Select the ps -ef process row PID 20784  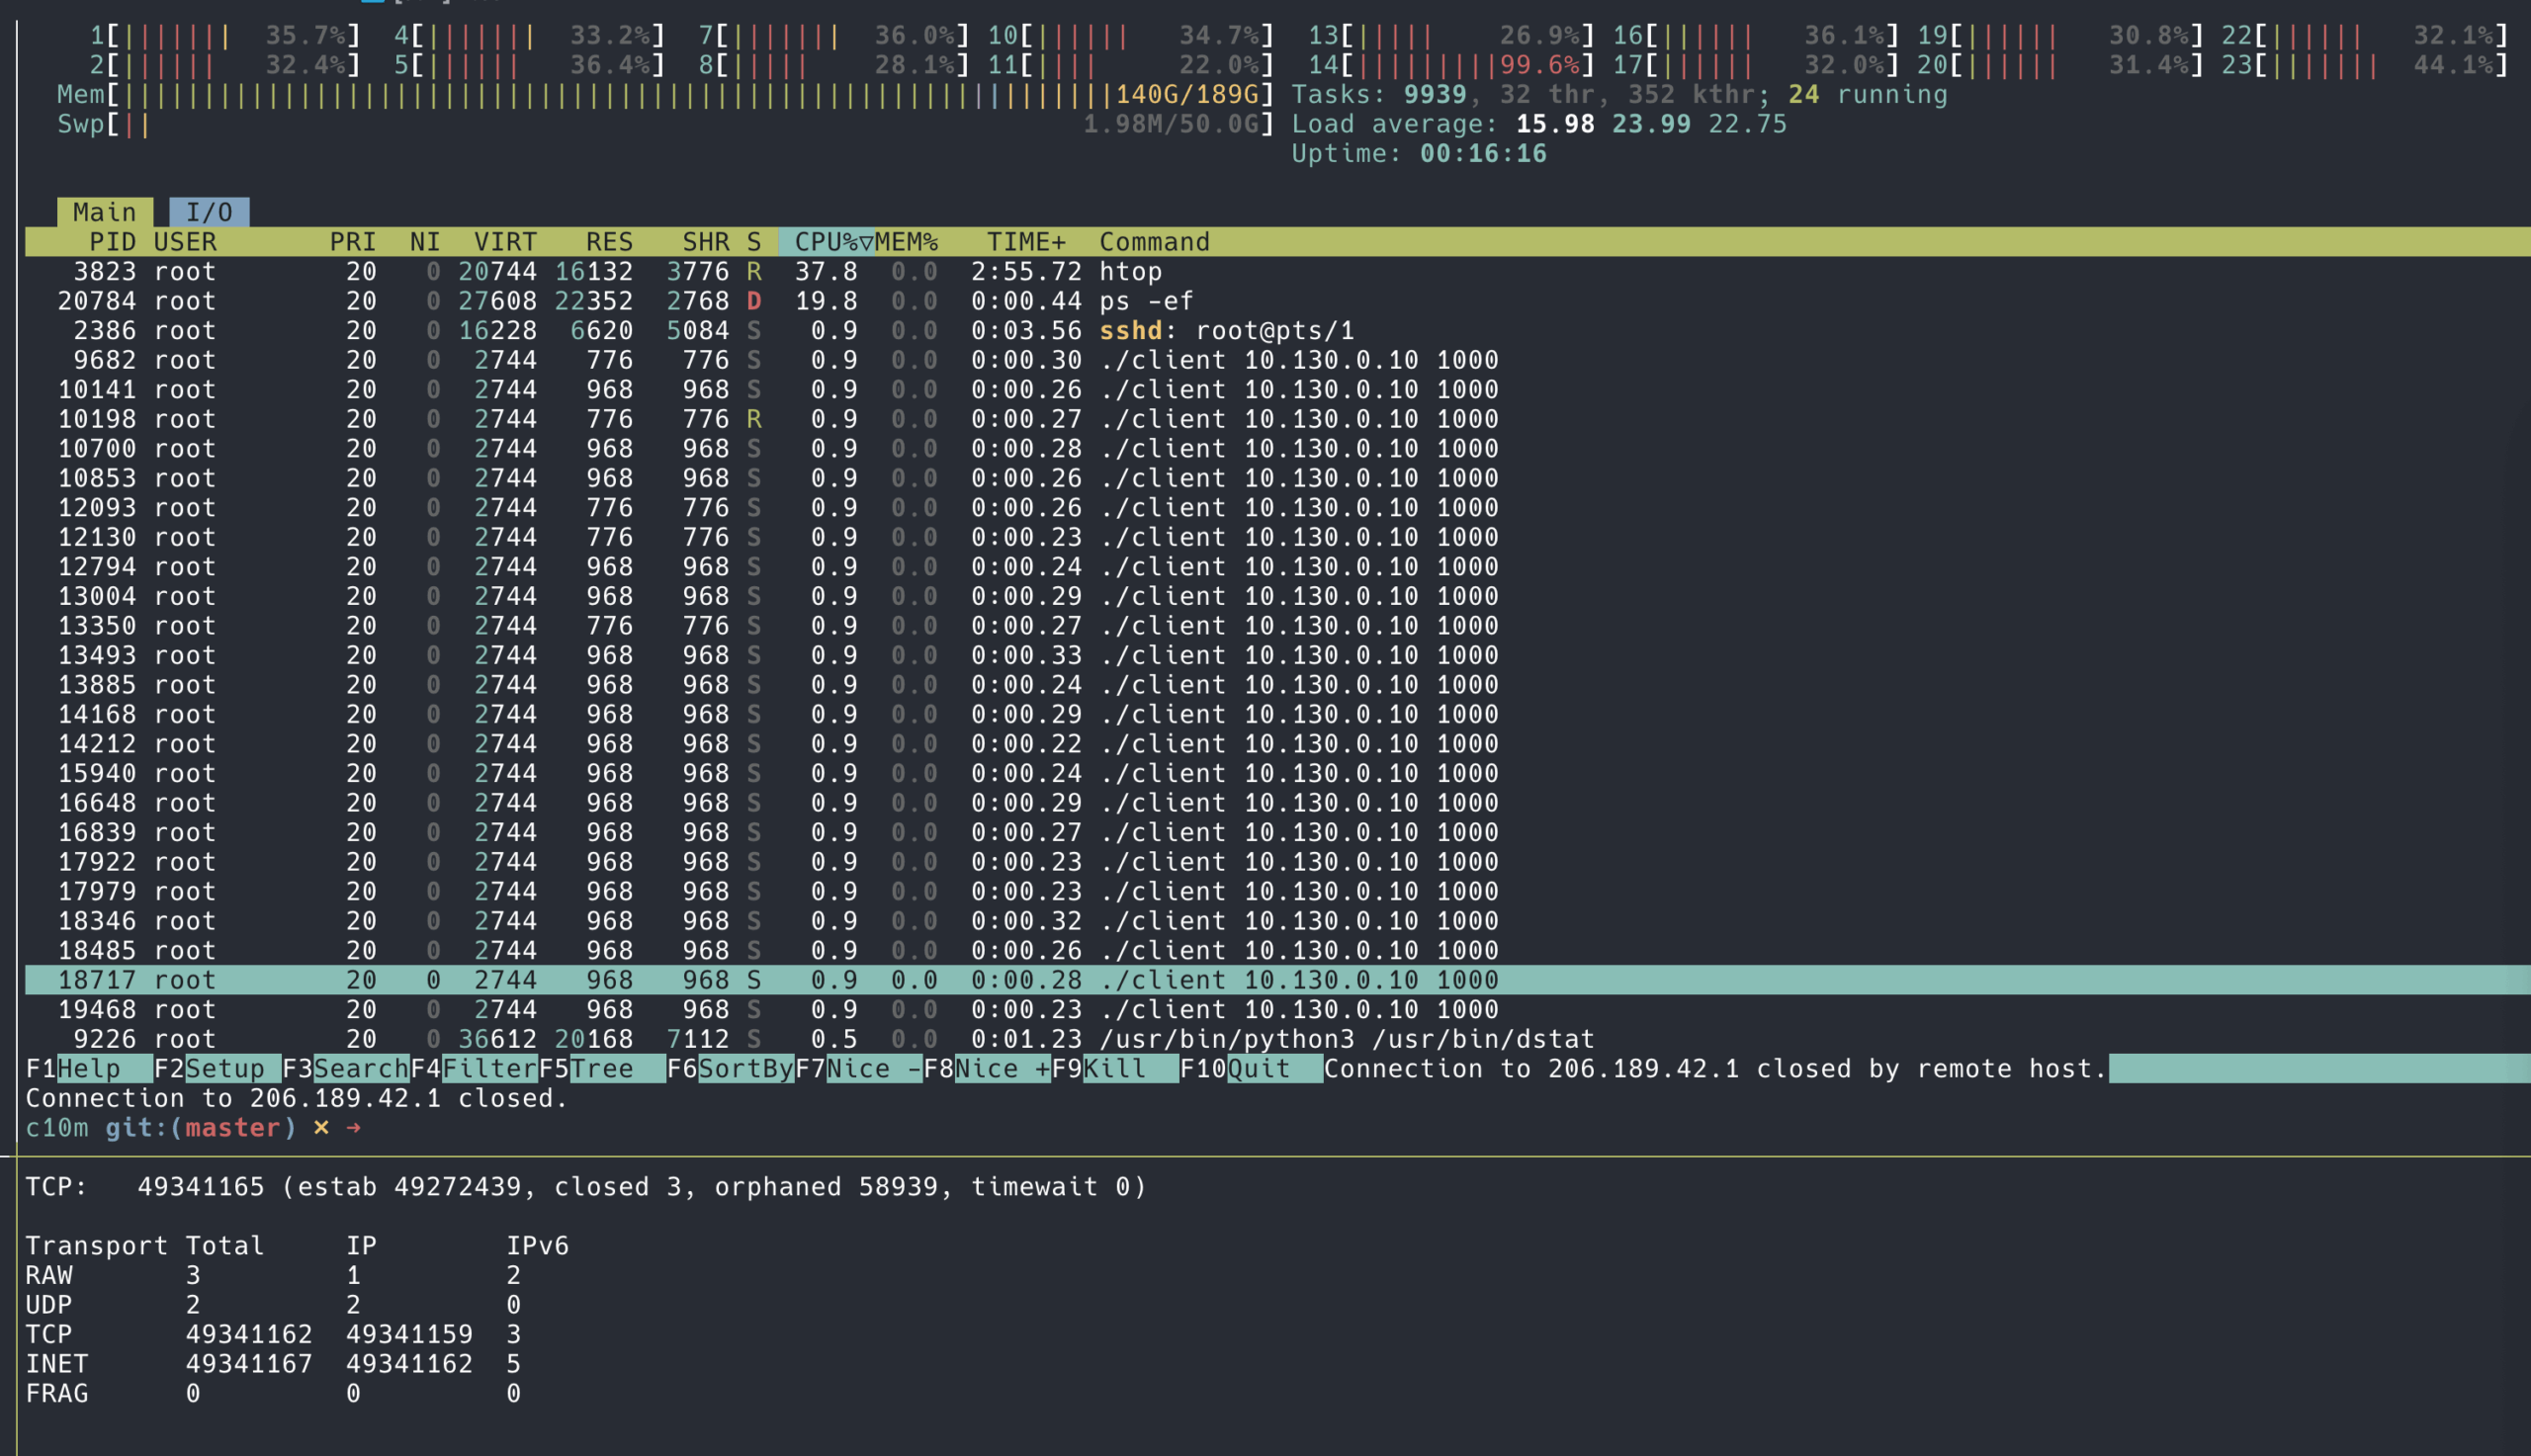pos(1278,301)
